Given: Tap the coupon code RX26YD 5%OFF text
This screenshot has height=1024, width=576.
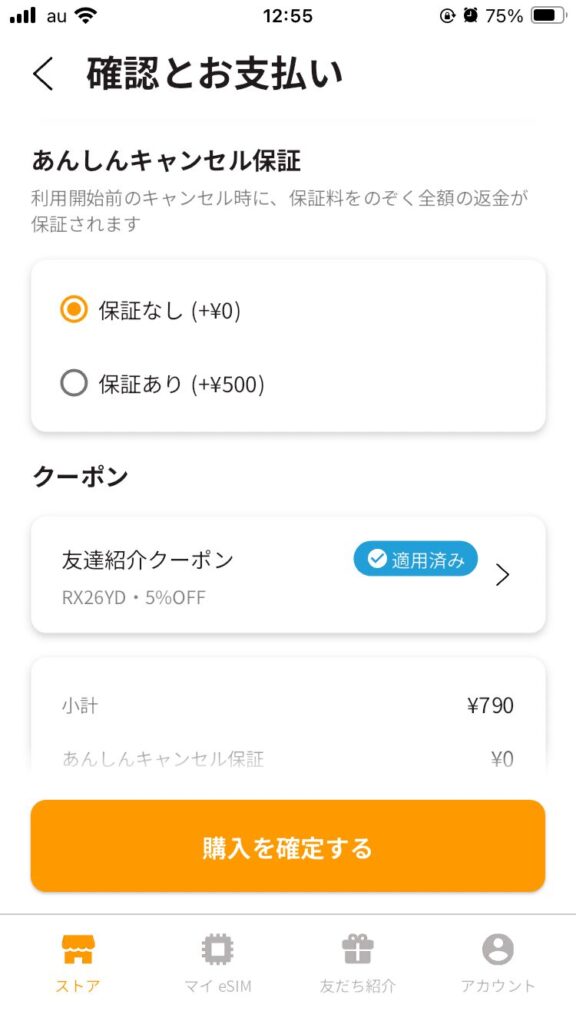Looking at the screenshot, I should (x=134, y=598).
